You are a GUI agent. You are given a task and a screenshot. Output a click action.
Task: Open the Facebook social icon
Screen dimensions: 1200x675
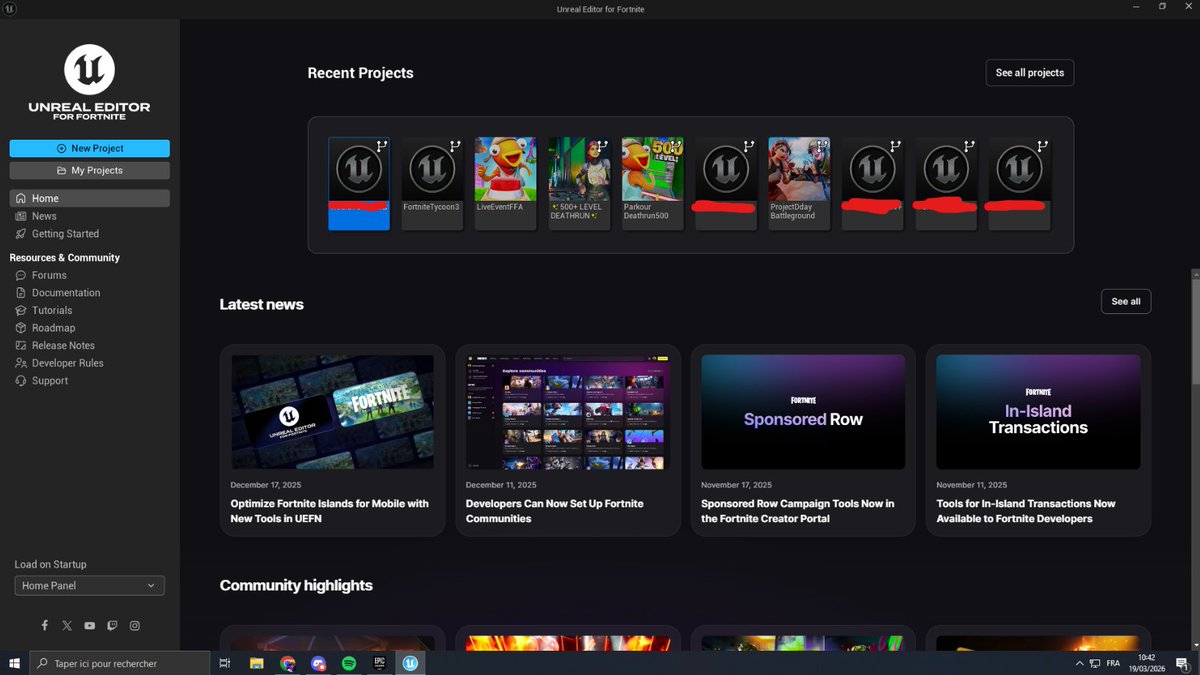(x=45, y=625)
